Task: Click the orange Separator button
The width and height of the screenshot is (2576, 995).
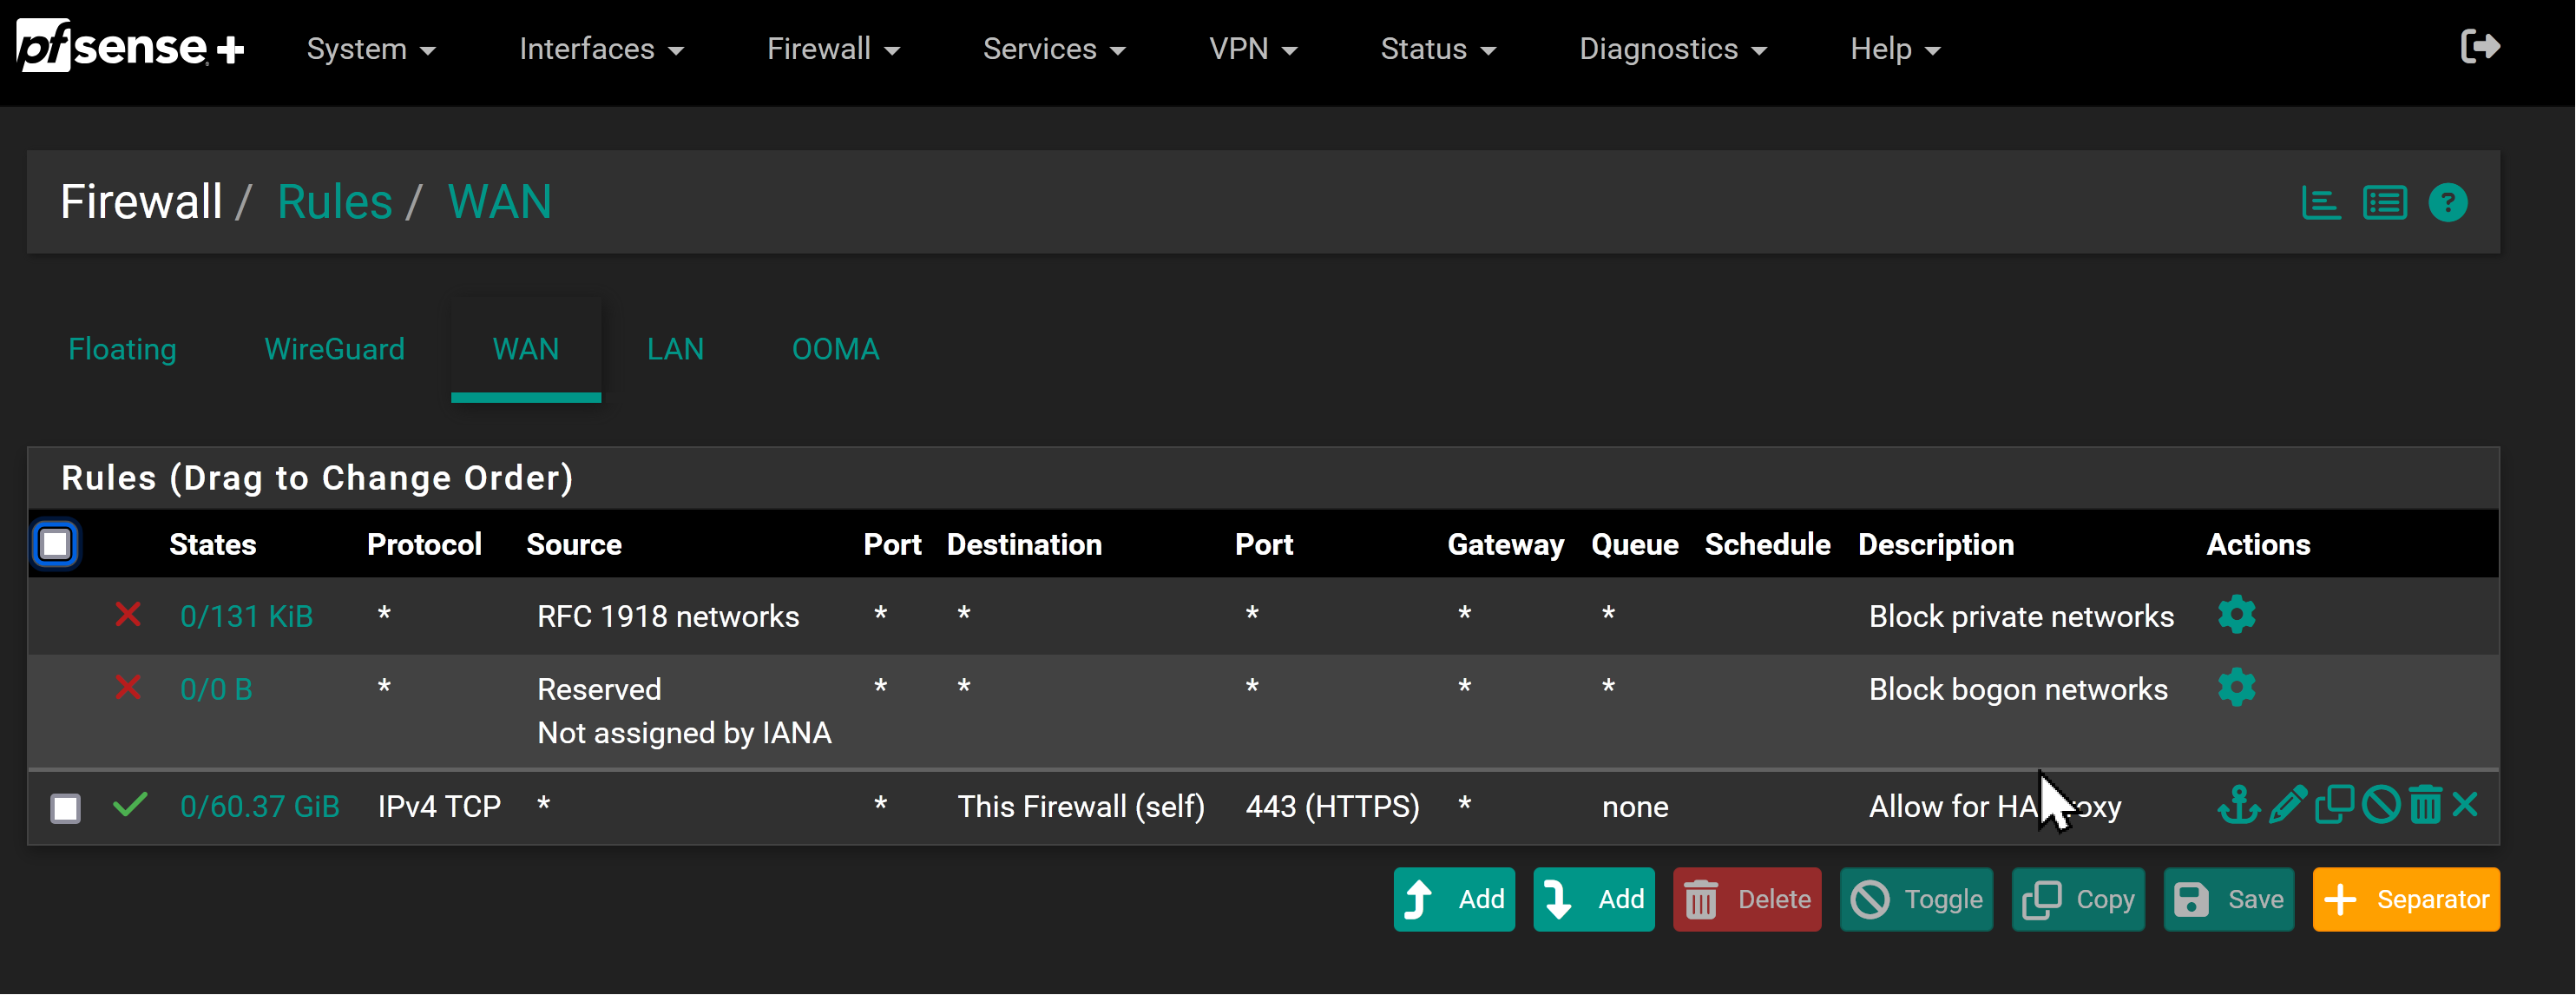Action: tap(2405, 899)
